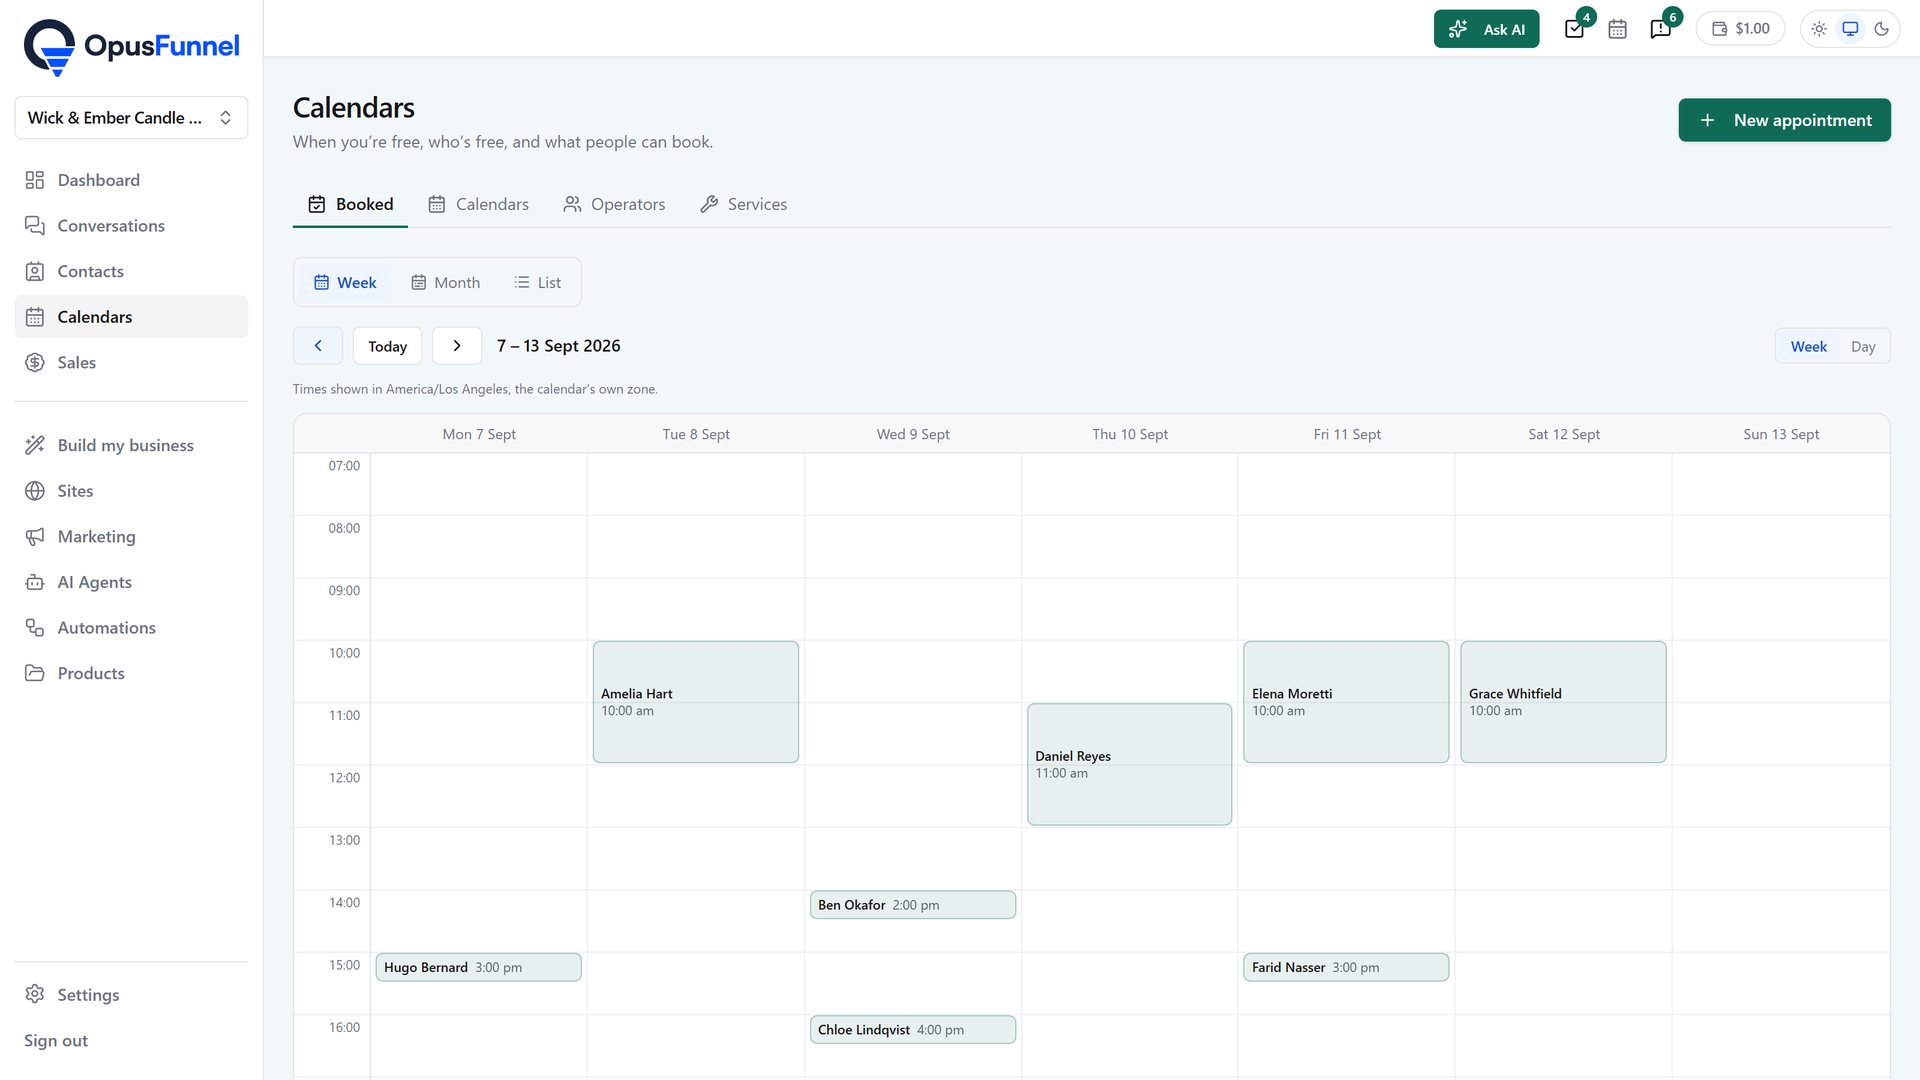This screenshot has width=1920, height=1080.
Task: Click the Products folder icon
Action: tap(35, 674)
